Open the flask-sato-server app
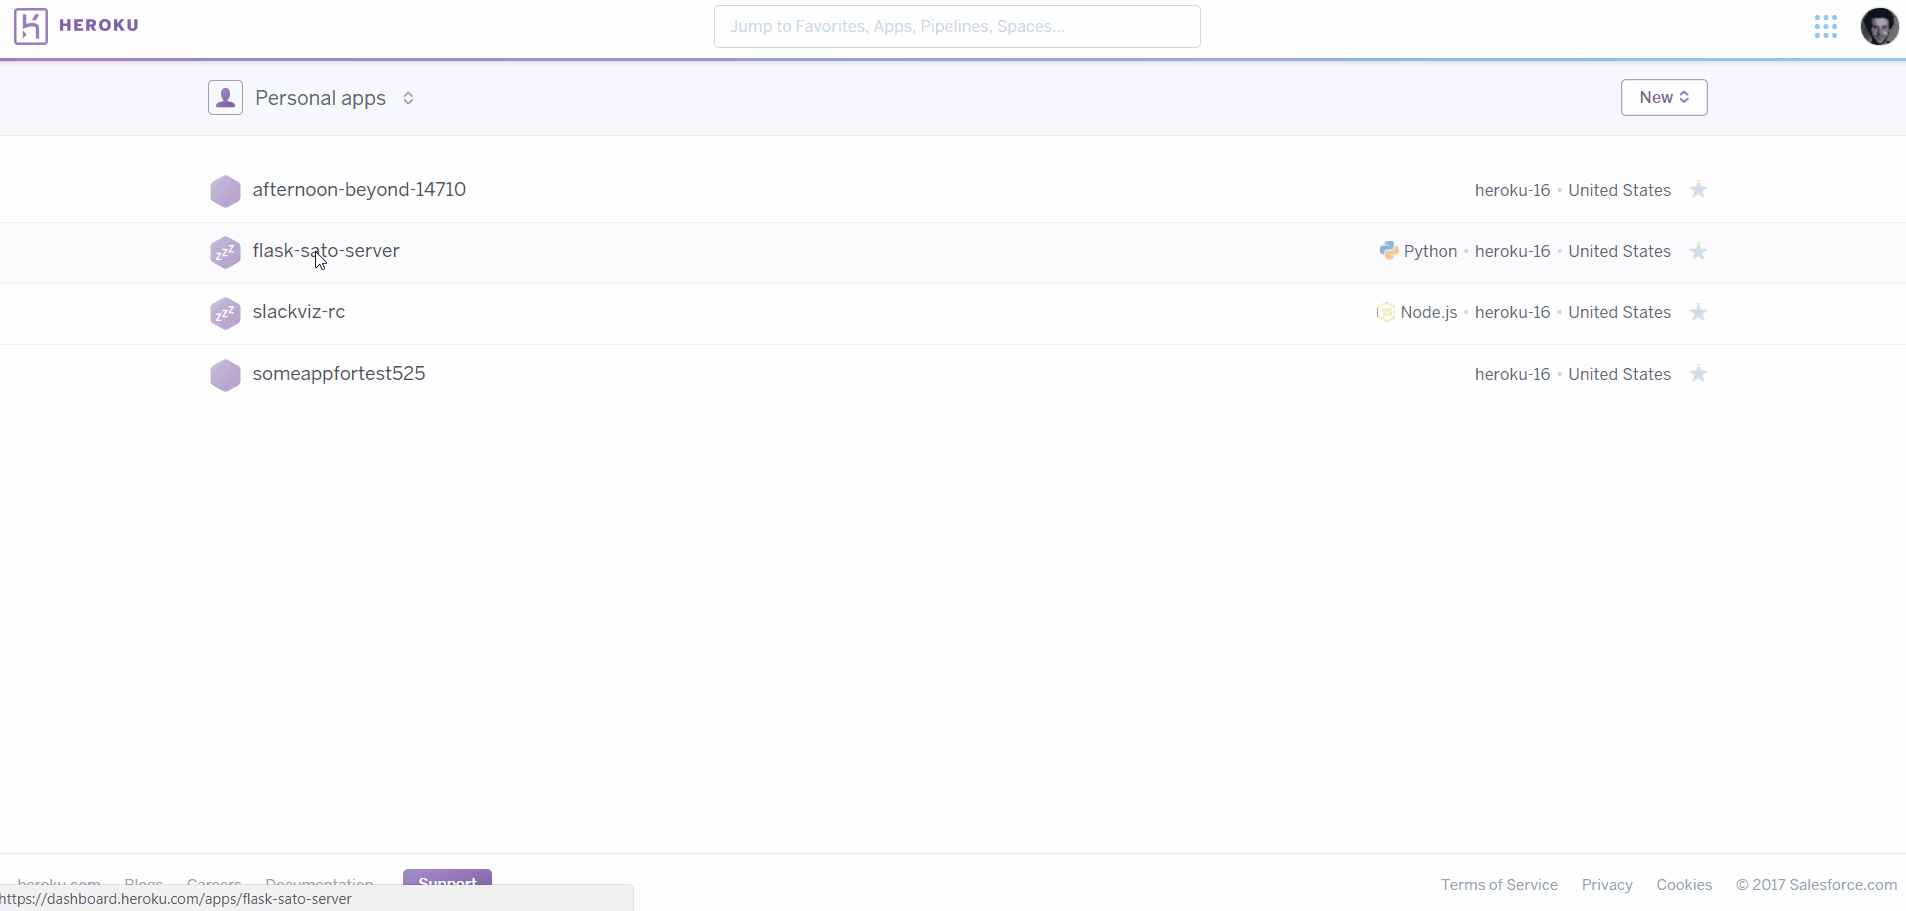 326,251
